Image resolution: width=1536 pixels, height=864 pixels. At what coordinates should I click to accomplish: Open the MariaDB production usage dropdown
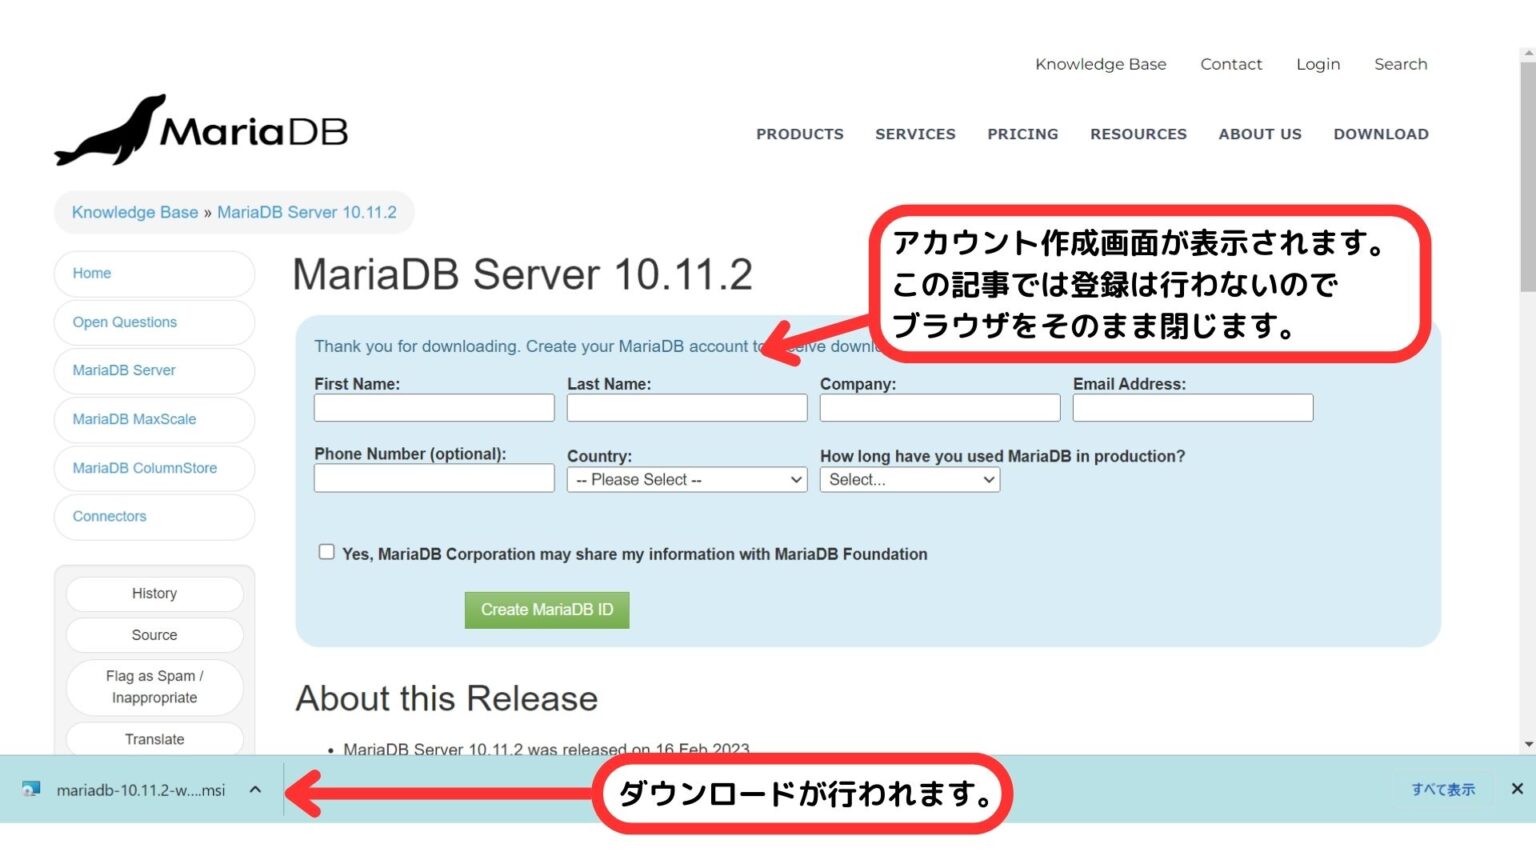pyautogui.click(x=908, y=479)
